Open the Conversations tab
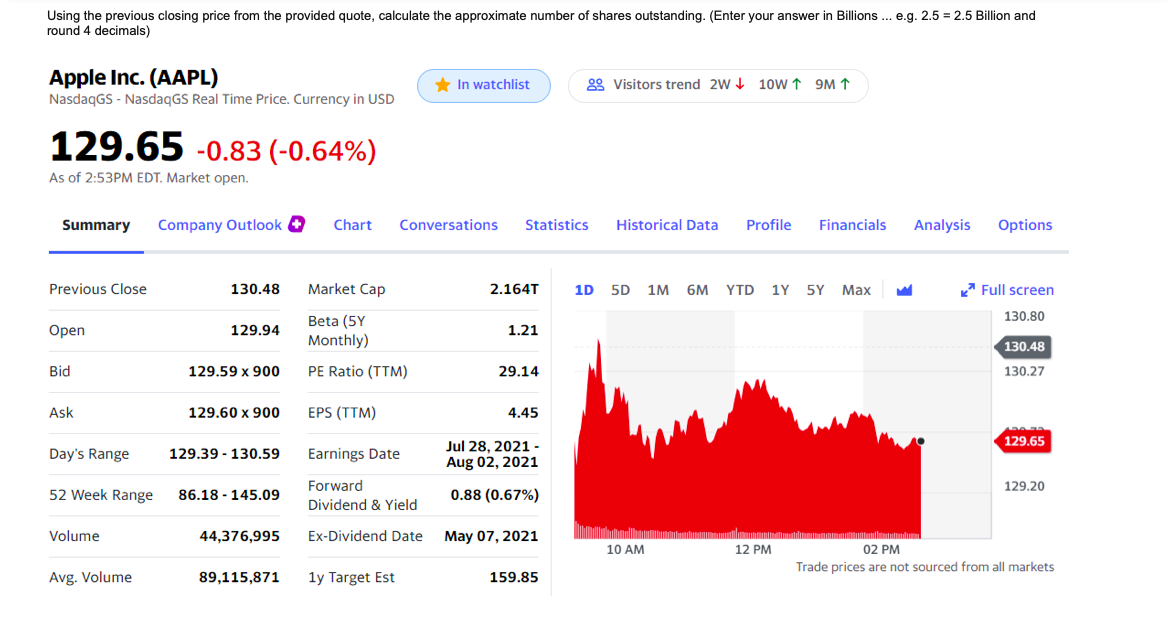 pos(449,225)
